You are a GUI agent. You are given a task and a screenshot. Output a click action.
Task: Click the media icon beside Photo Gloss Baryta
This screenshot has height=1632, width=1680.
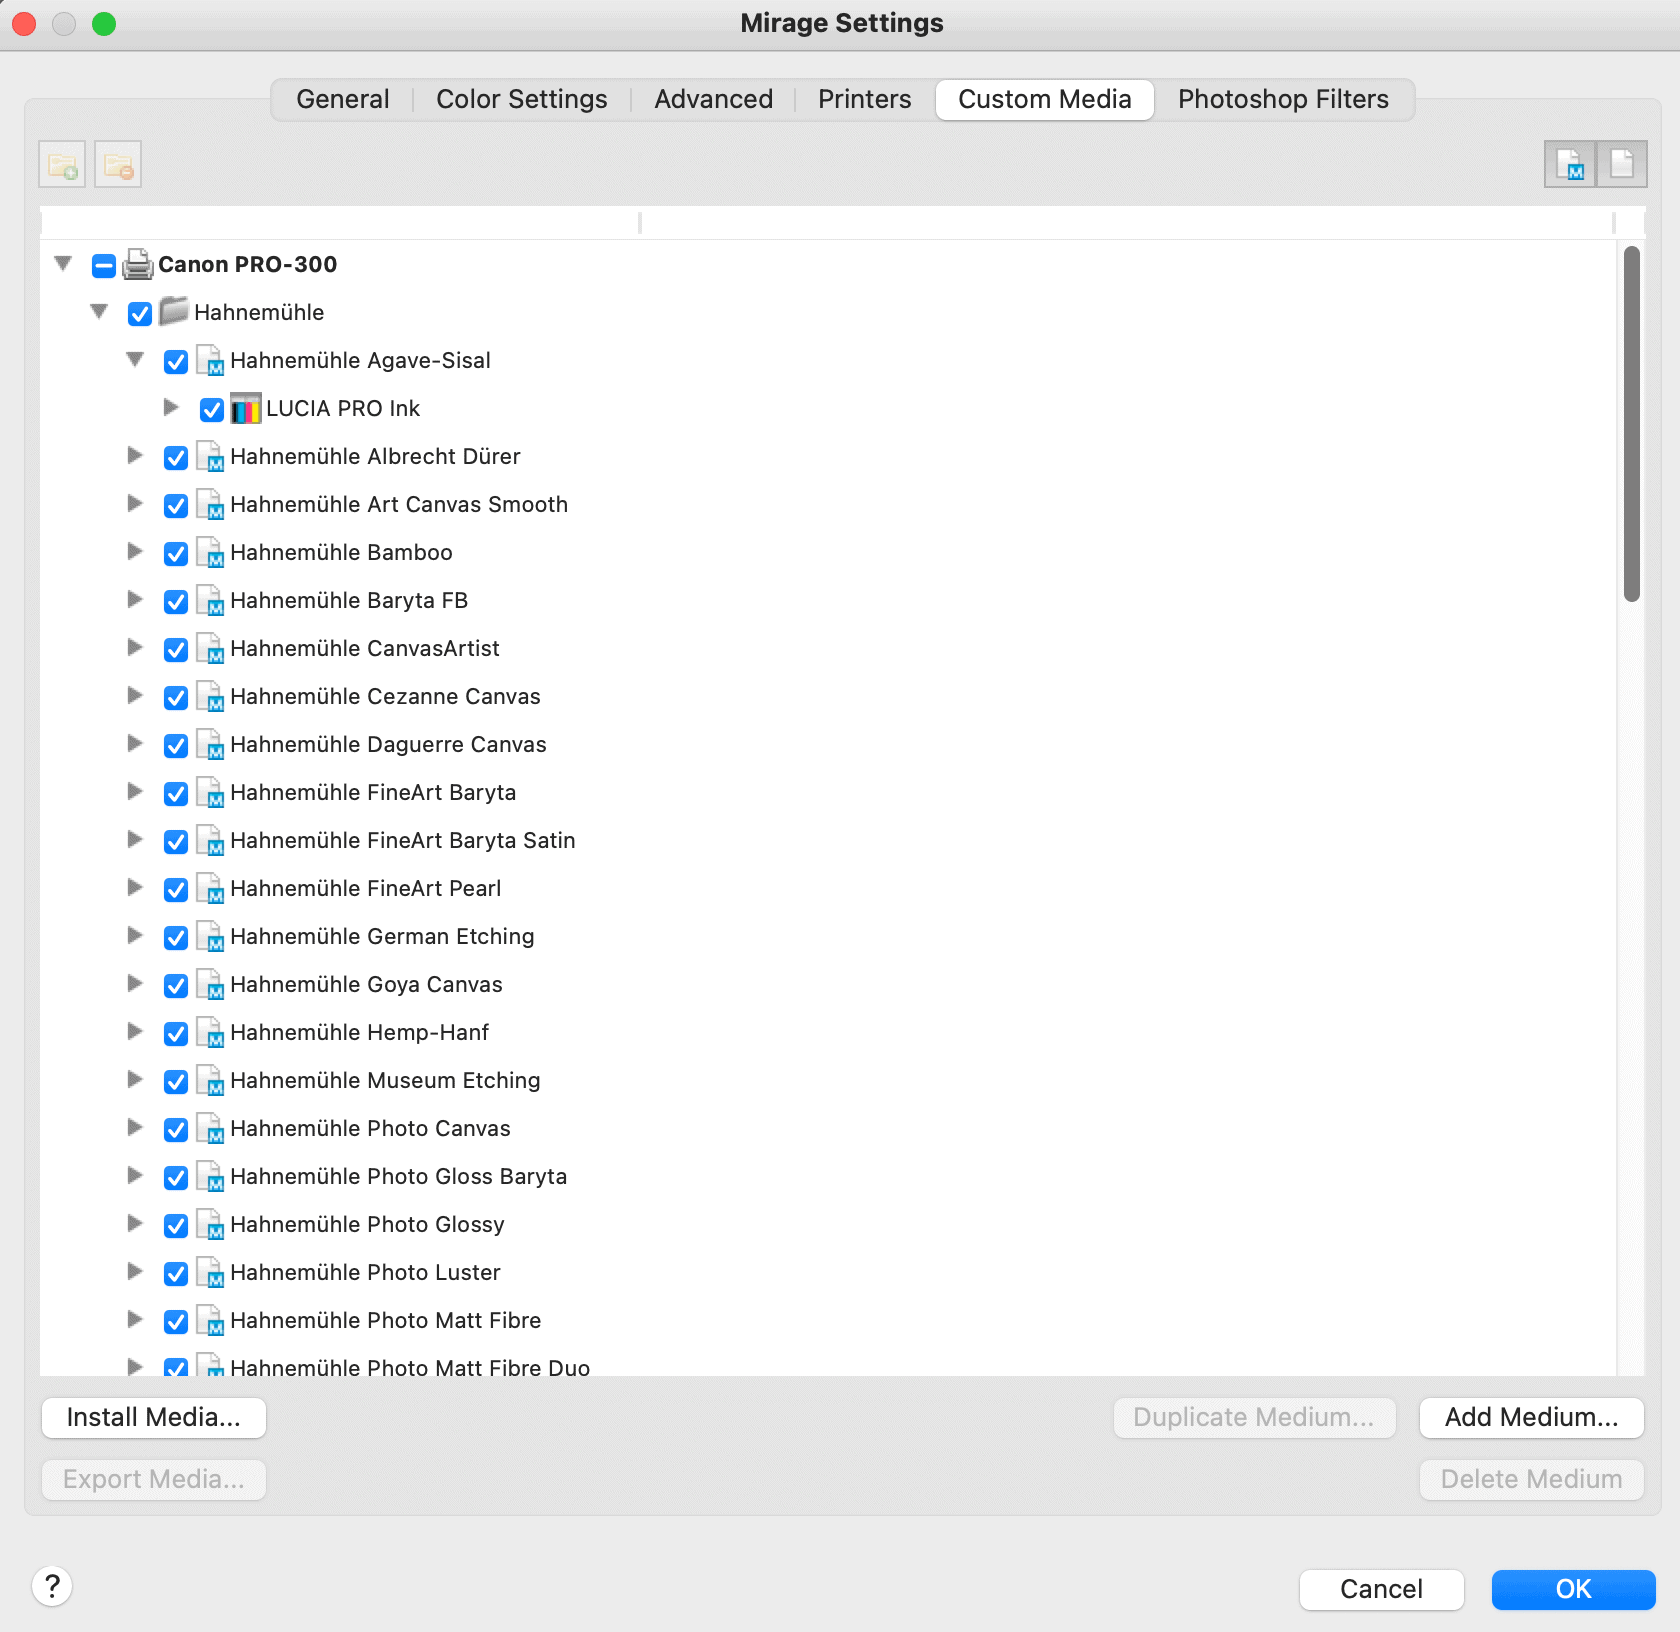[x=210, y=1176]
